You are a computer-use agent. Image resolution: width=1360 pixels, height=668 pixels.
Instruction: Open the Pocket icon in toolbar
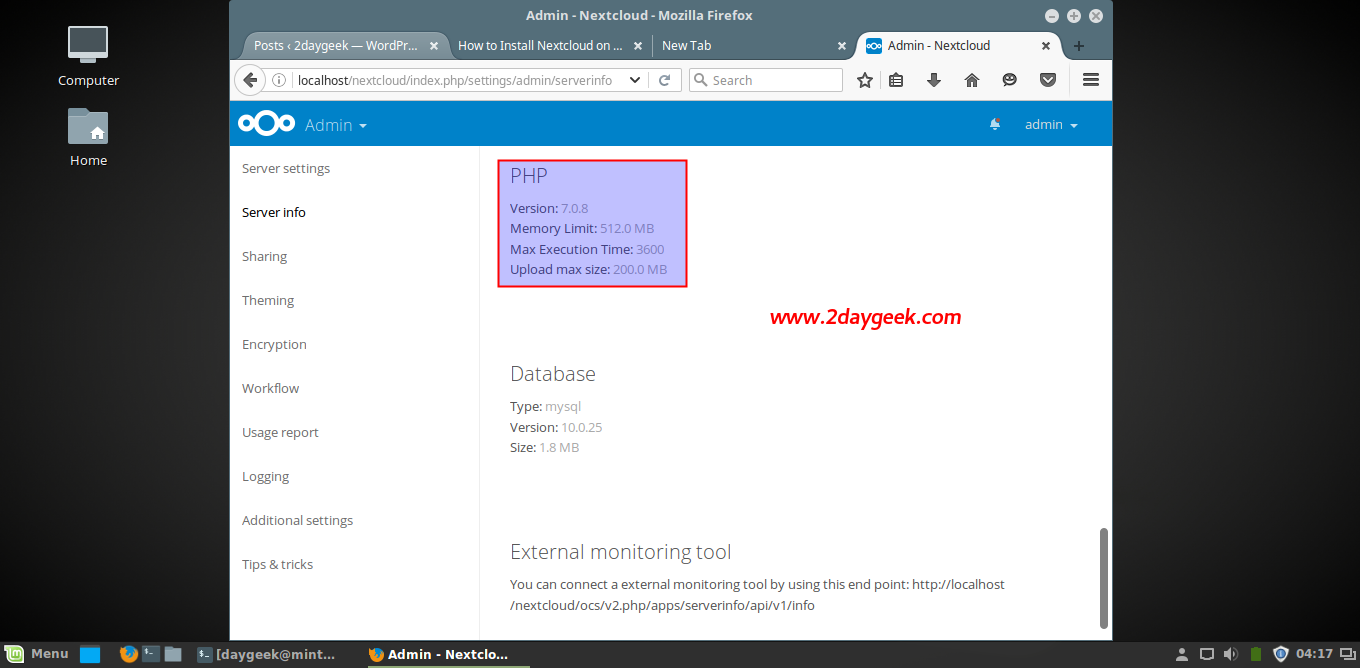[1048, 80]
